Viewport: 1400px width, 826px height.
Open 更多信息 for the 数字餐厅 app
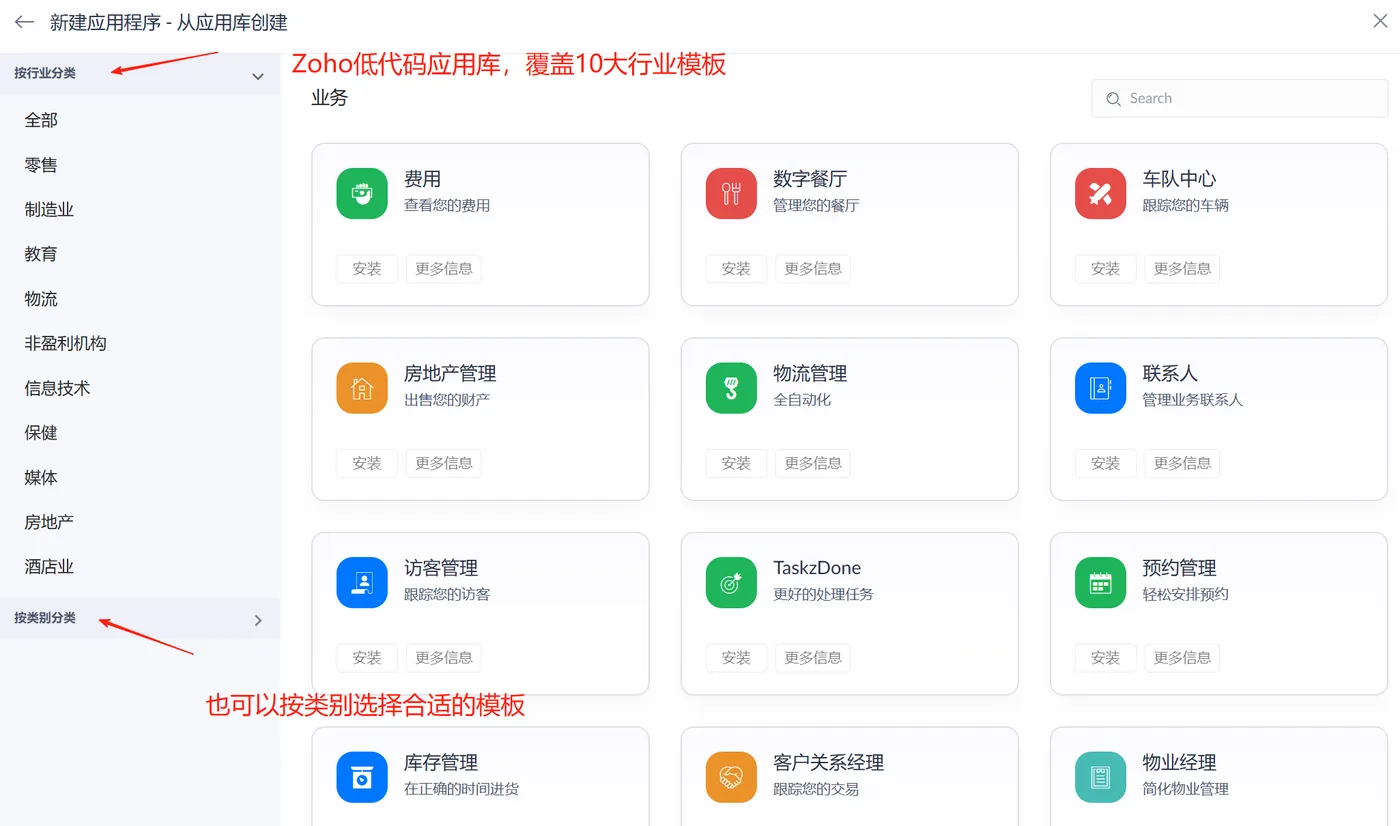pos(812,268)
